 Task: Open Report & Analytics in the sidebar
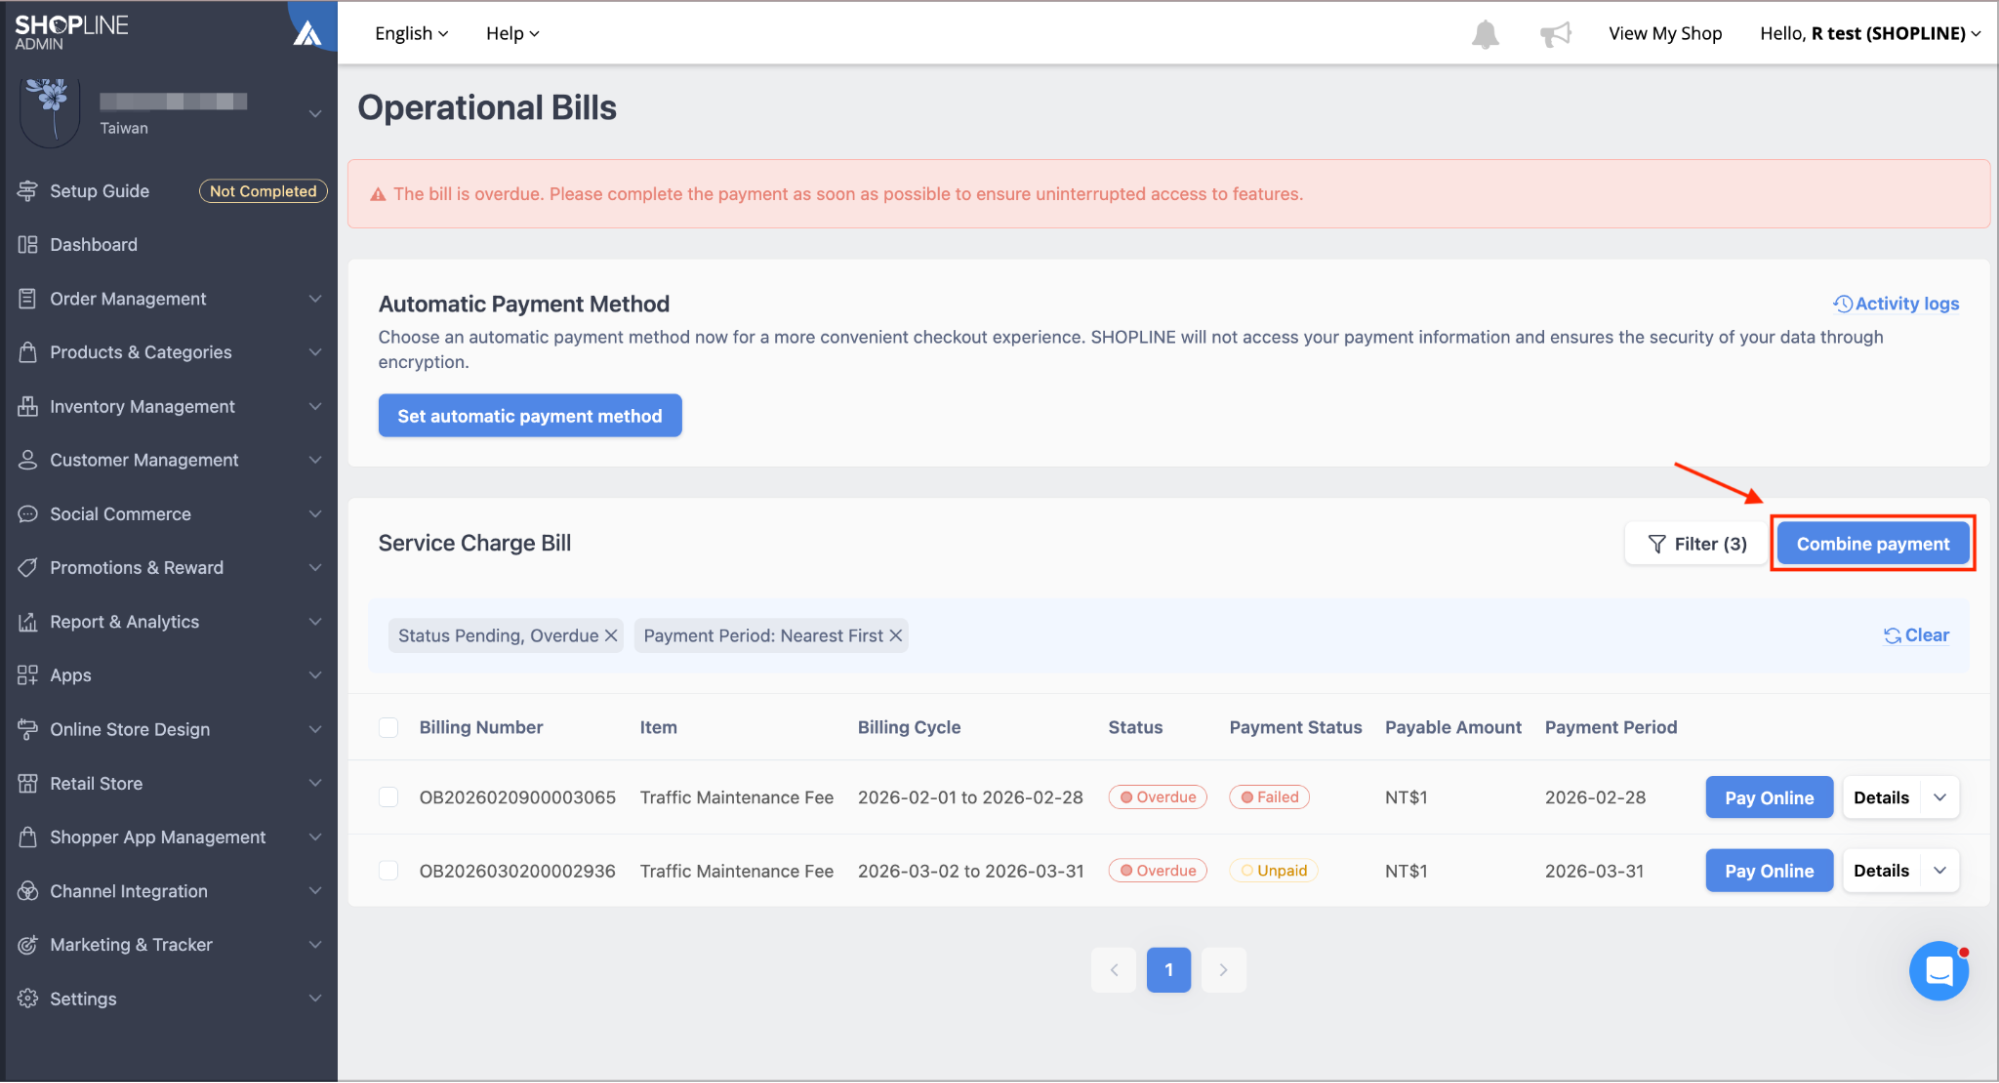[x=170, y=621]
